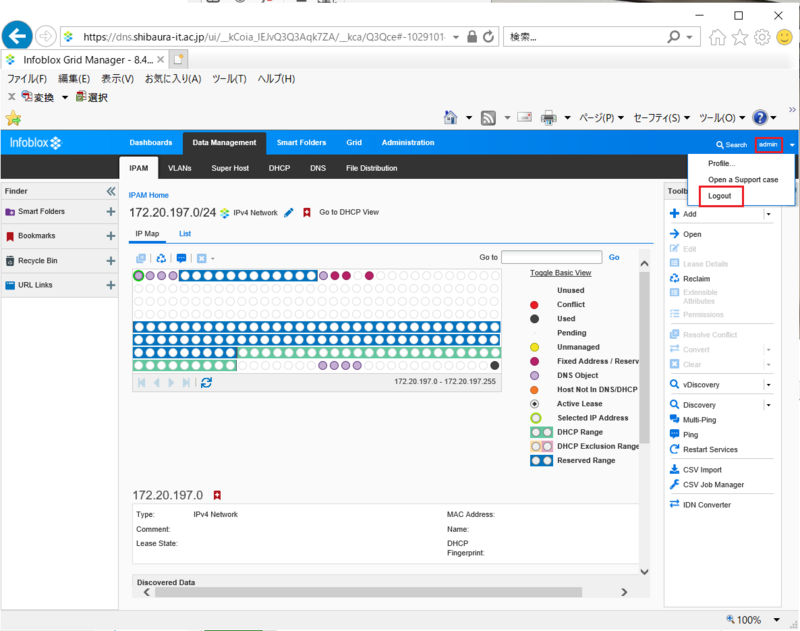800x631 pixels.
Task: Click Open in the Toolbar panel
Action: pyautogui.click(x=692, y=234)
